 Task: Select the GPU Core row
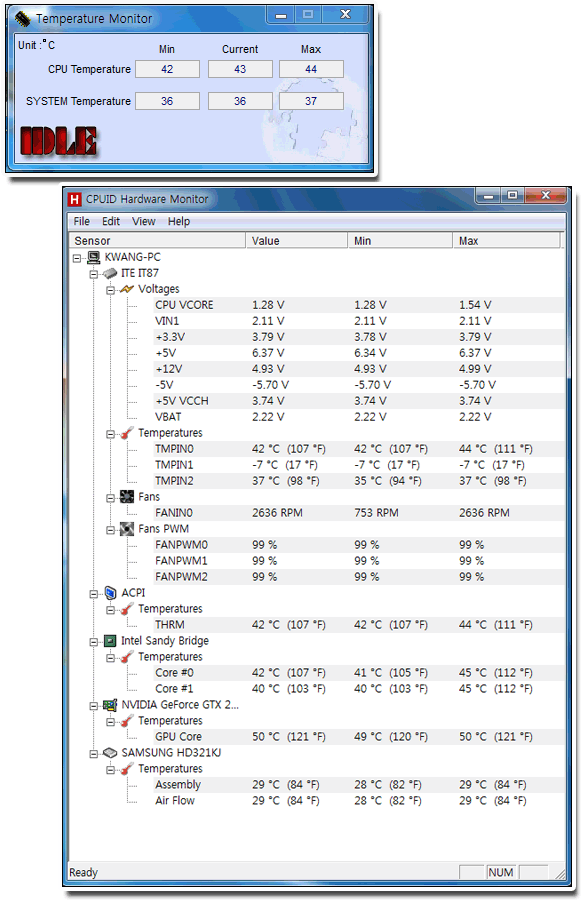pos(359,737)
